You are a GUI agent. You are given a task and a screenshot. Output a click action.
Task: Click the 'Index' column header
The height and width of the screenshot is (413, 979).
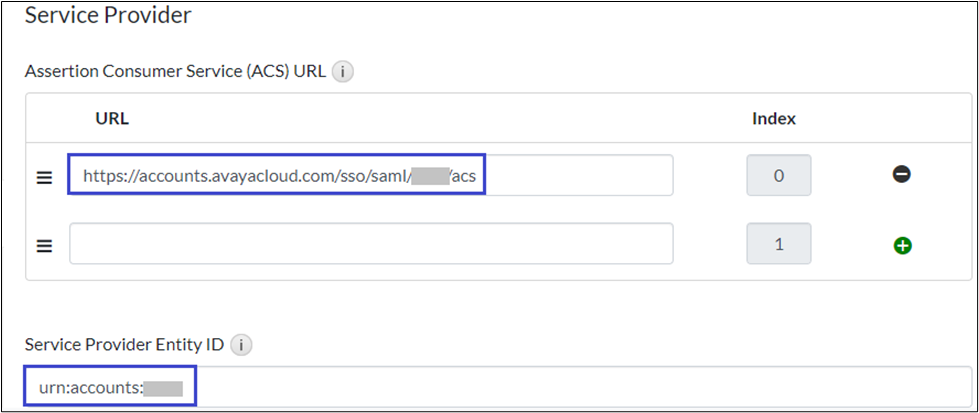pyautogui.click(x=773, y=118)
